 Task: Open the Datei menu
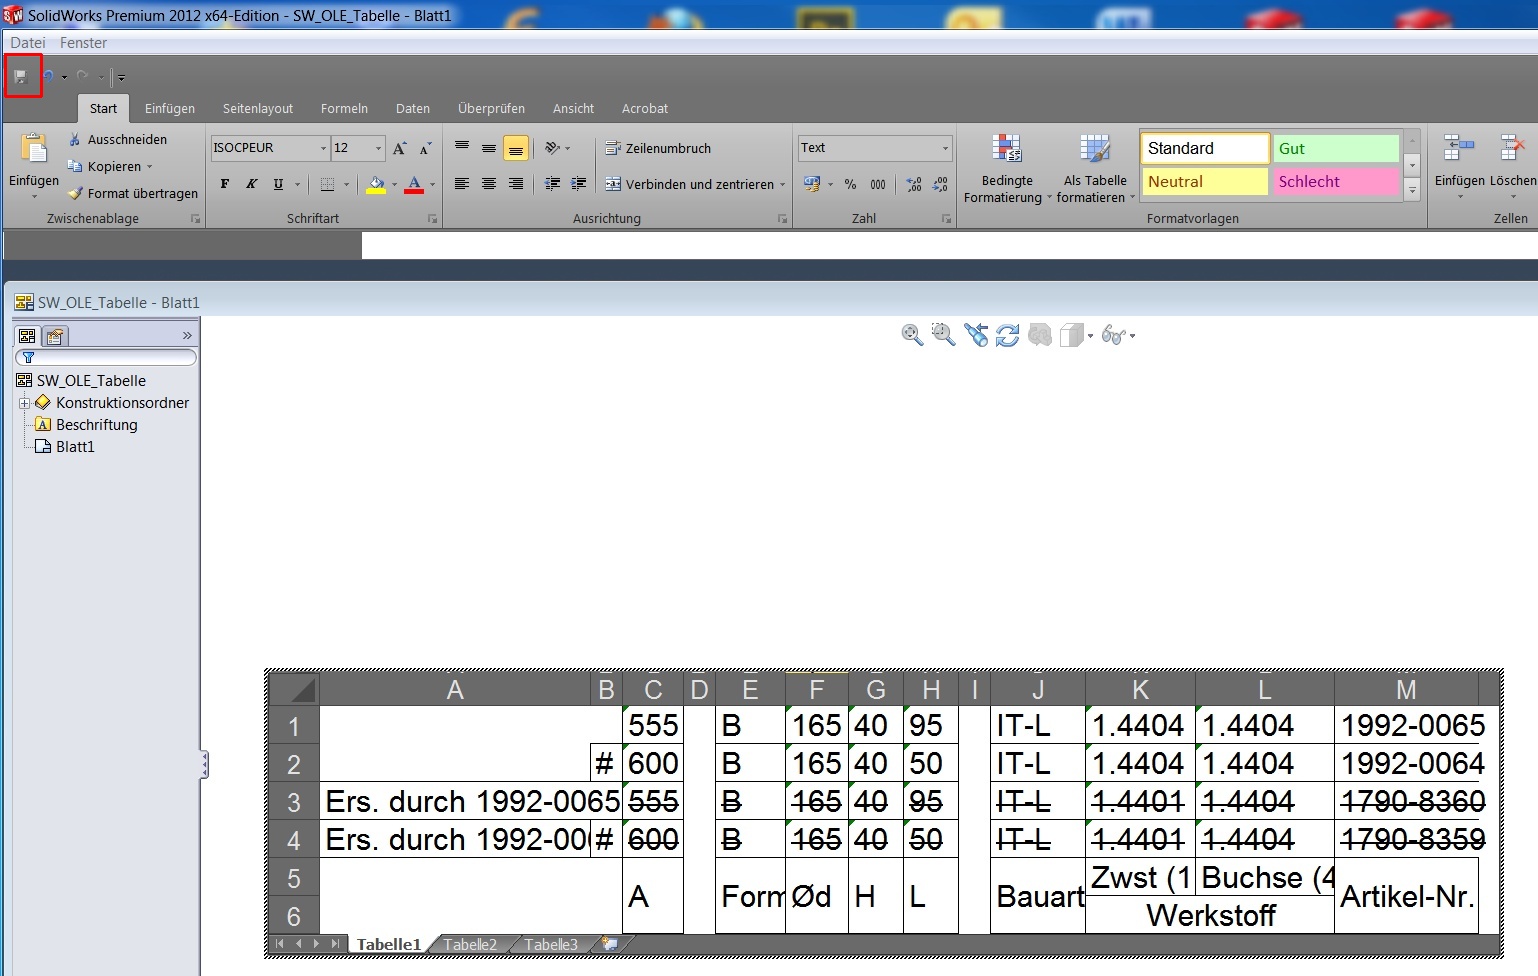tap(27, 42)
